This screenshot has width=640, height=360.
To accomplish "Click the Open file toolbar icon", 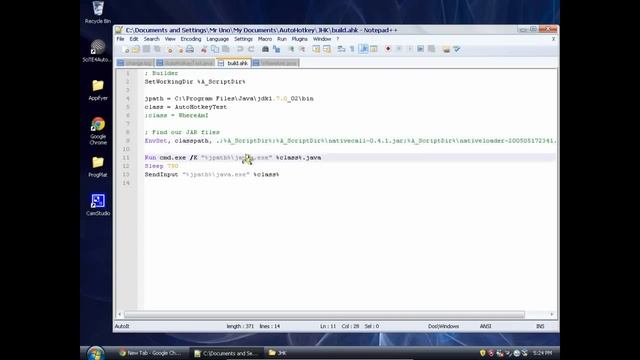I will 136,49.
